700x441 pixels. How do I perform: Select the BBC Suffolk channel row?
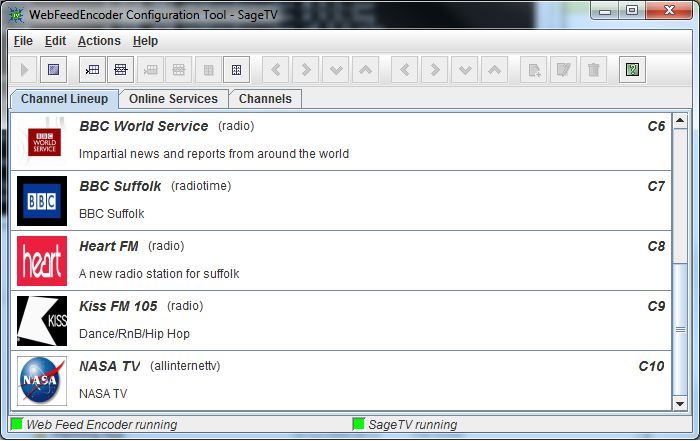340,200
